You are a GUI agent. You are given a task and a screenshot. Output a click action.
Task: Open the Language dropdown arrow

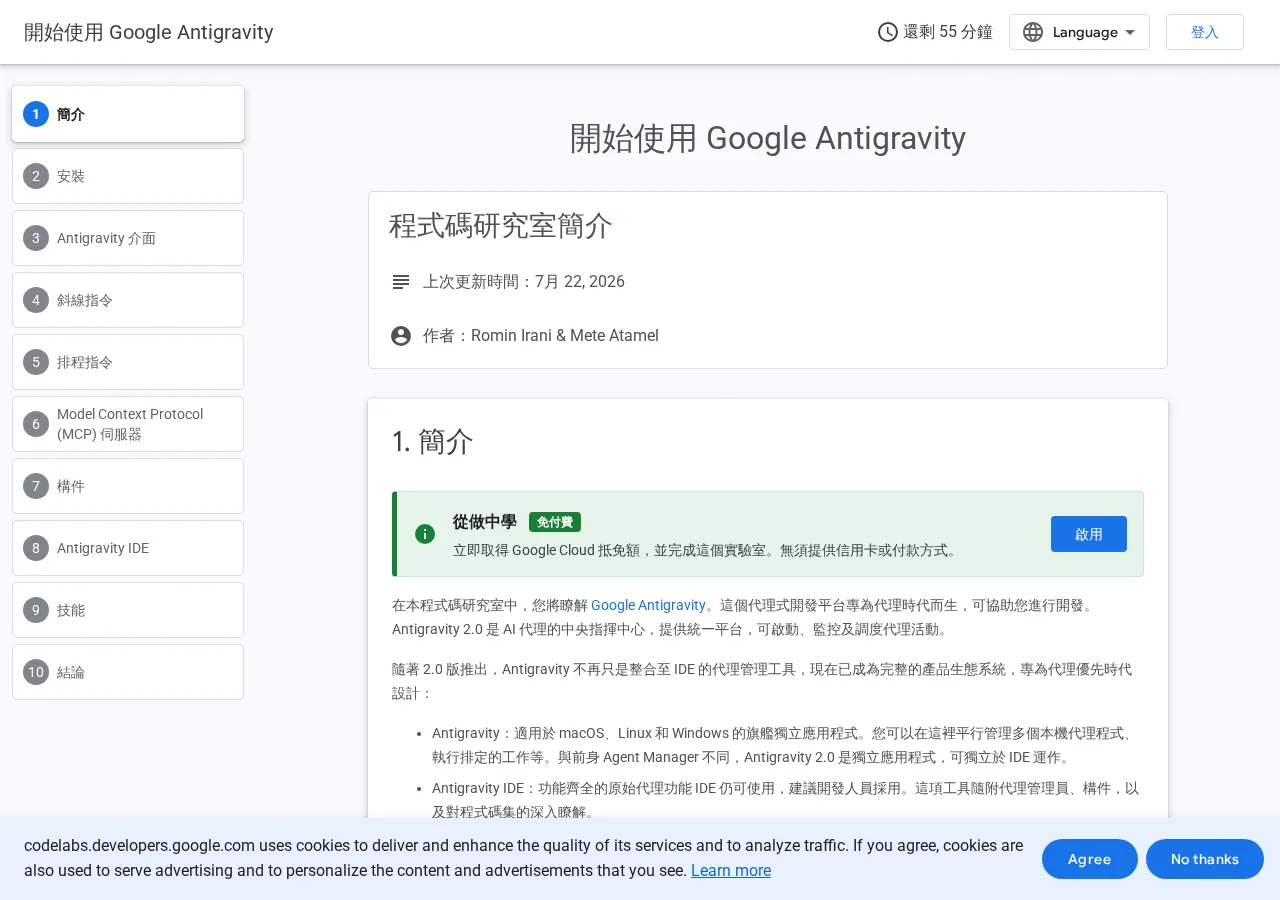[1130, 32]
